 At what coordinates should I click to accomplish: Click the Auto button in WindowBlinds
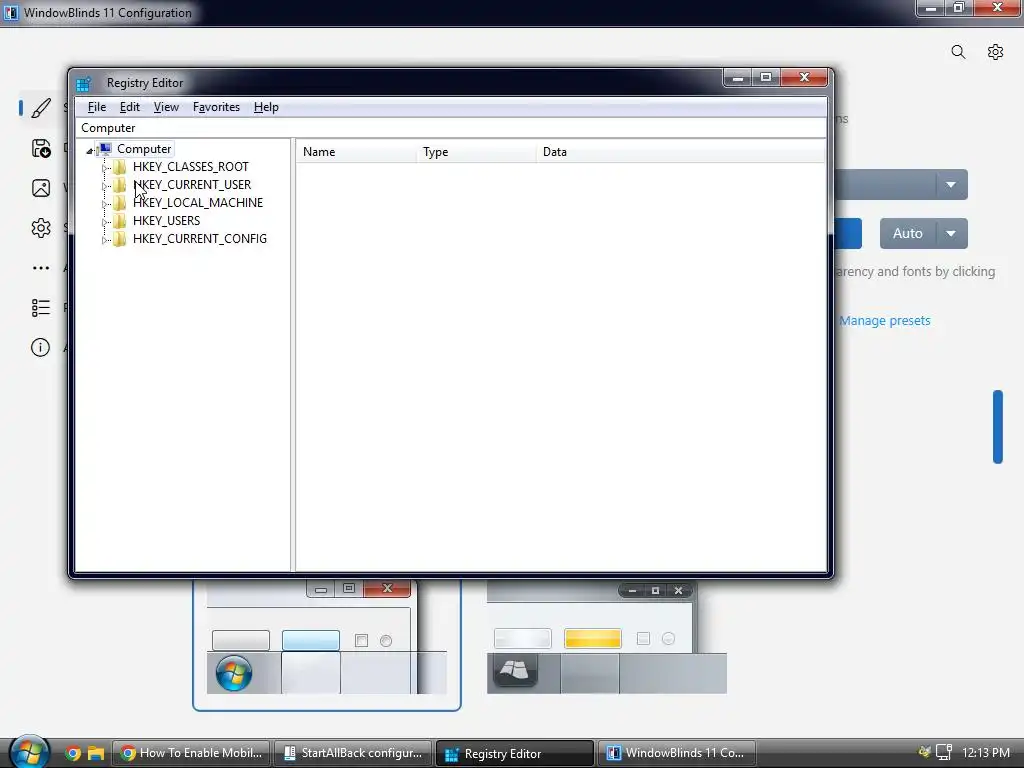click(x=908, y=234)
